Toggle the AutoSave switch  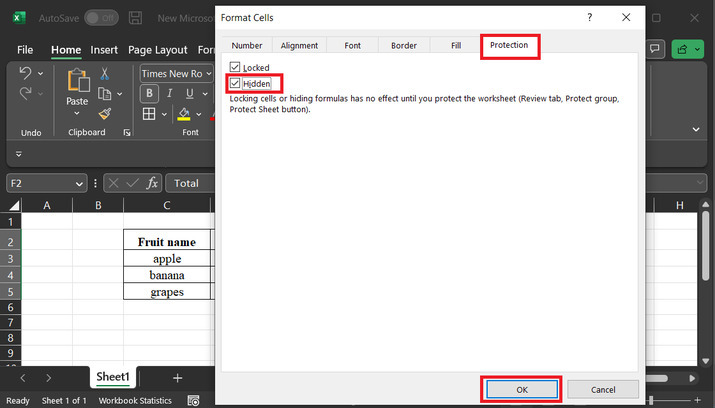102,18
